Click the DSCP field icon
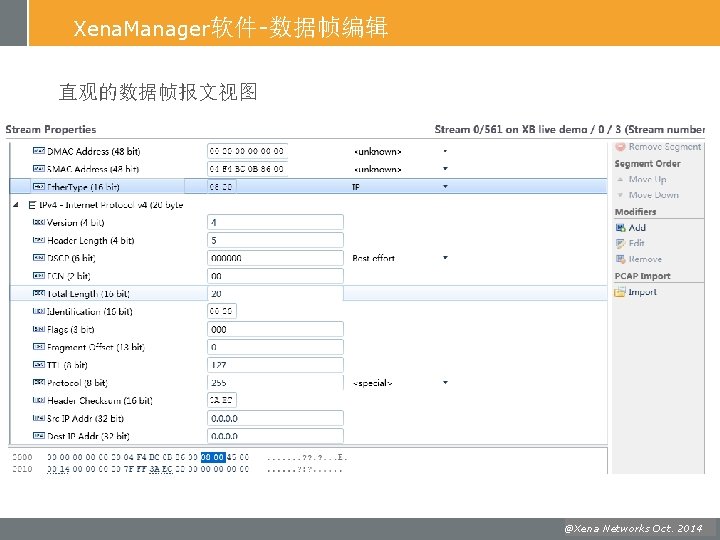 [39, 258]
